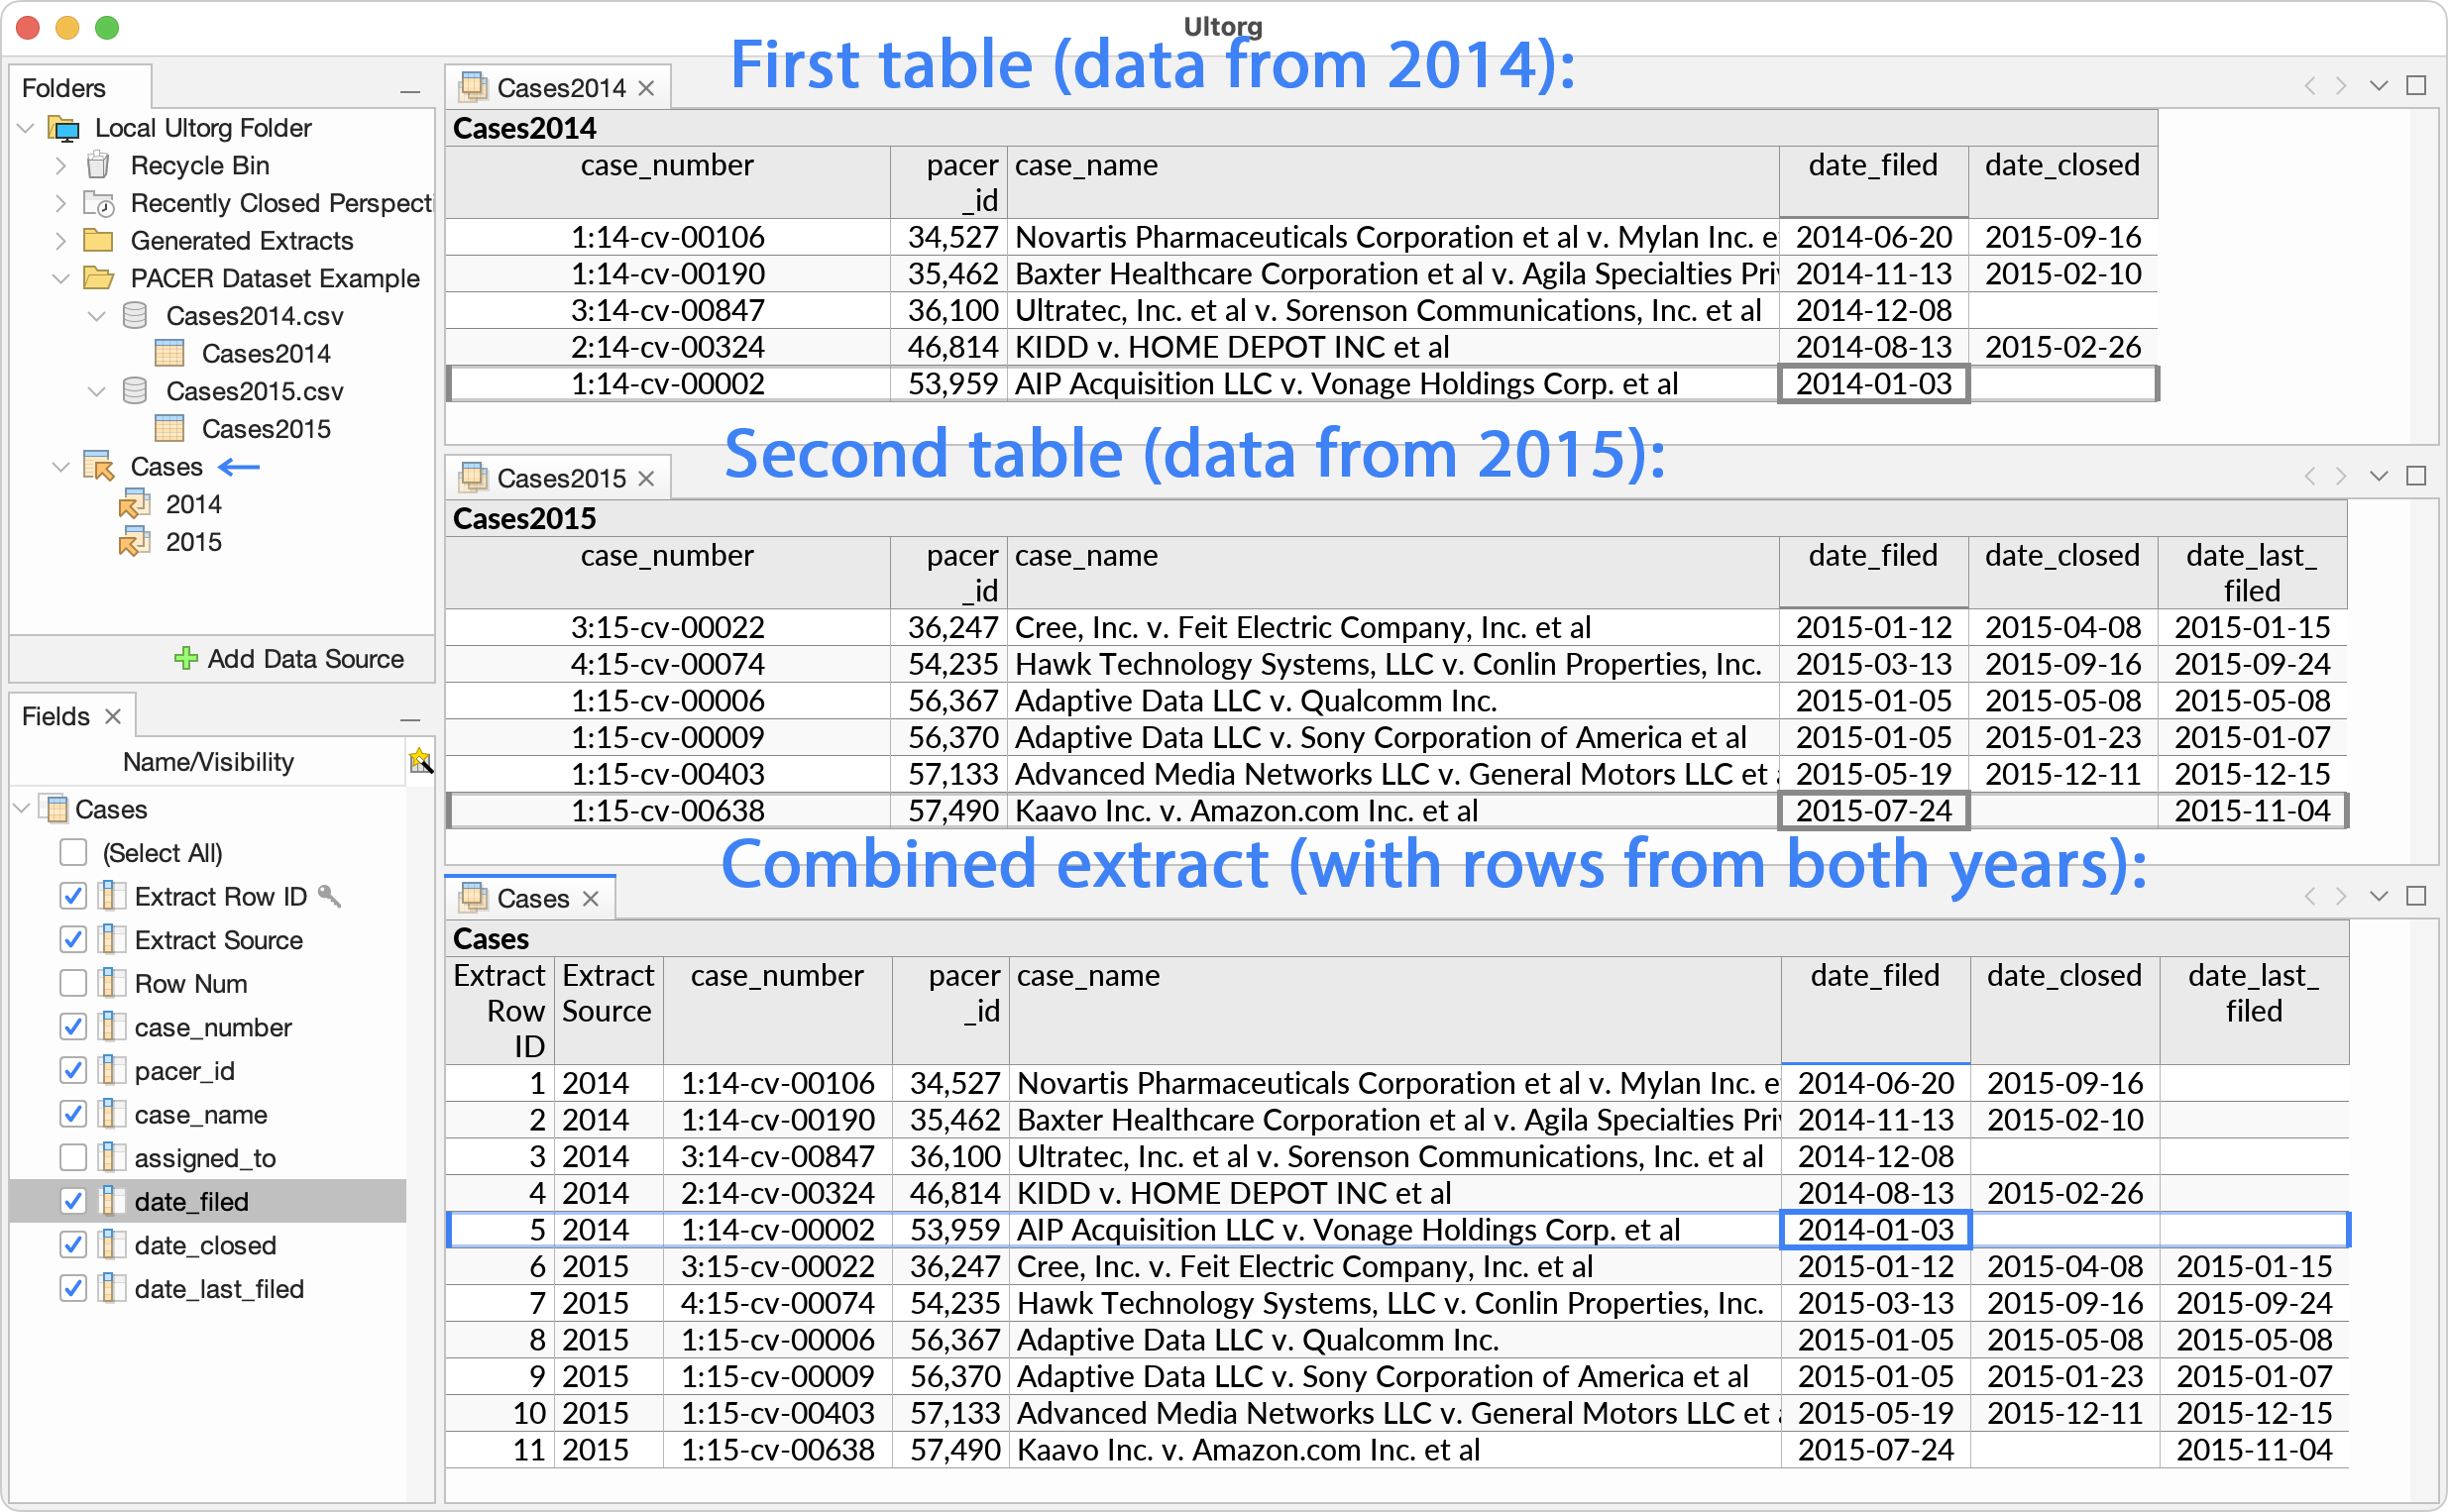Uncheck the pacer_id visibility checkbox
Viewport: 2448px width, 1512px height.
[x=73, y=1070]
